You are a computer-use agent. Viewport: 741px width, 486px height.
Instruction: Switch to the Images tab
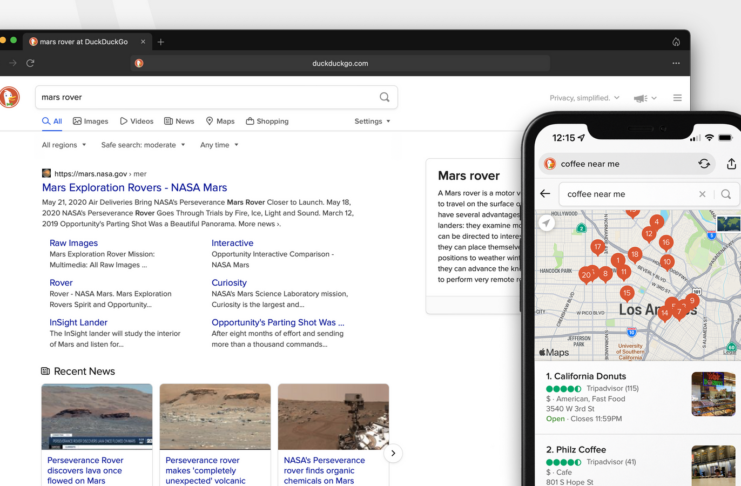point(90,121)
